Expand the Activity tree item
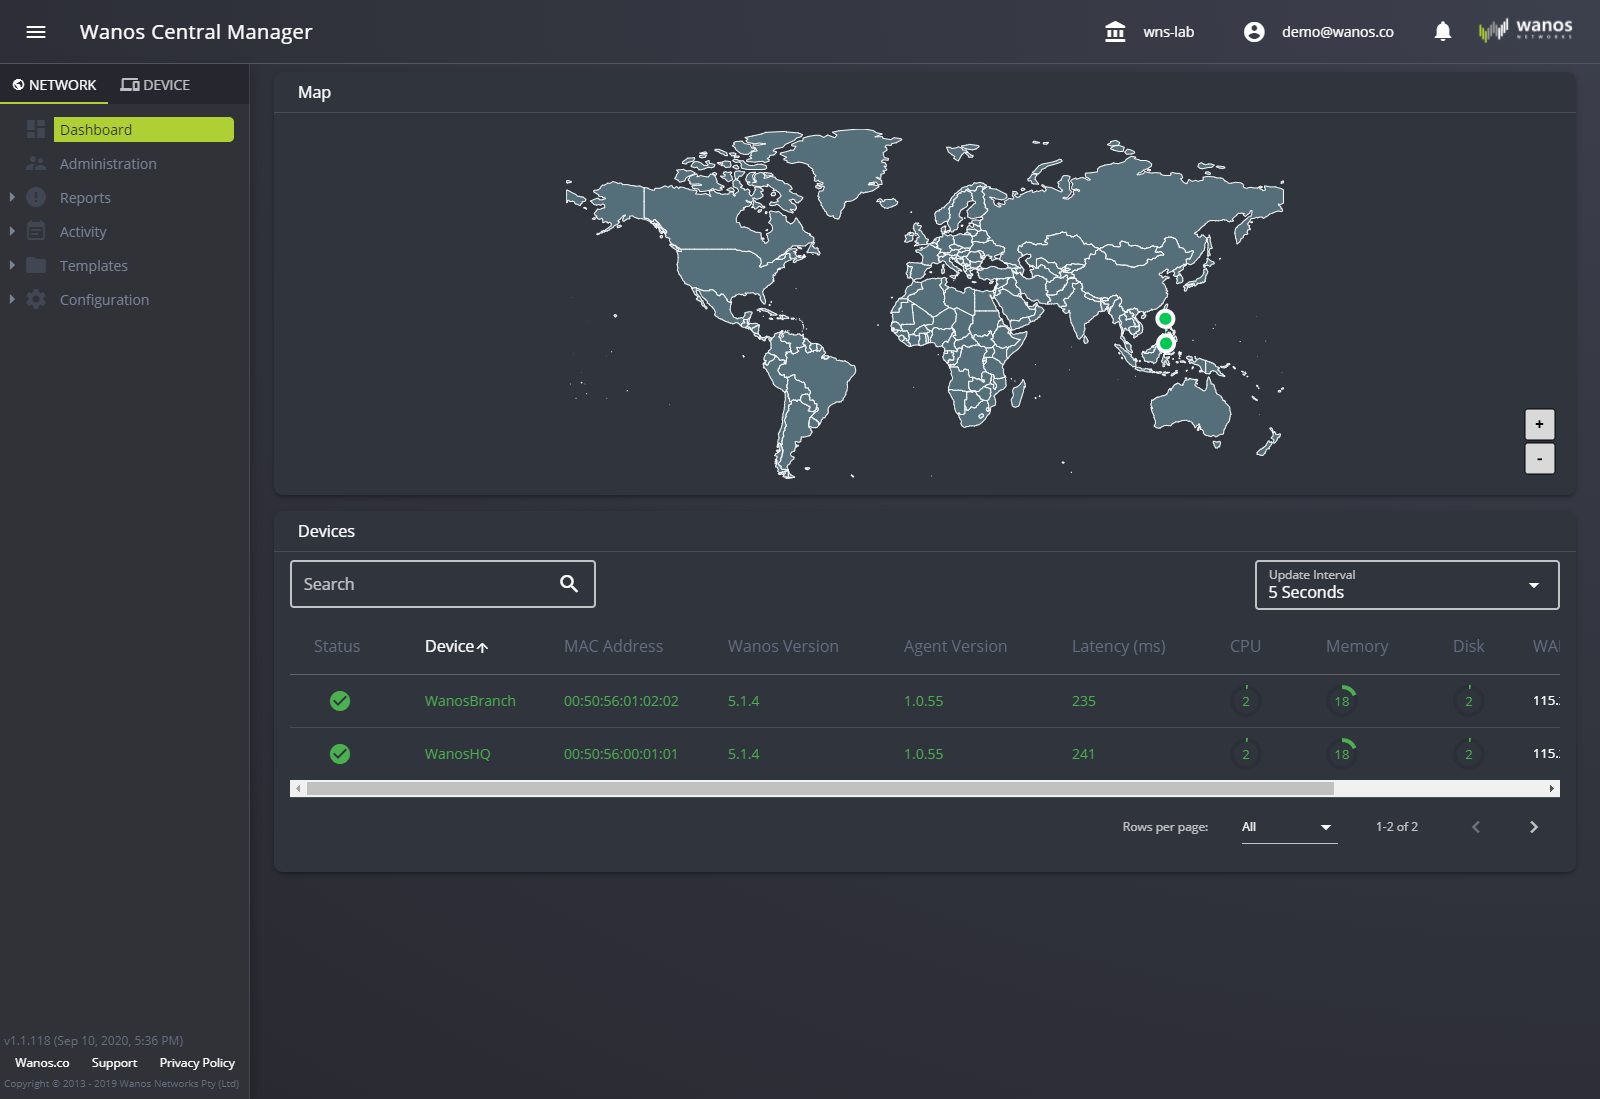The image size is (1600, 1099). coord(12,231)
